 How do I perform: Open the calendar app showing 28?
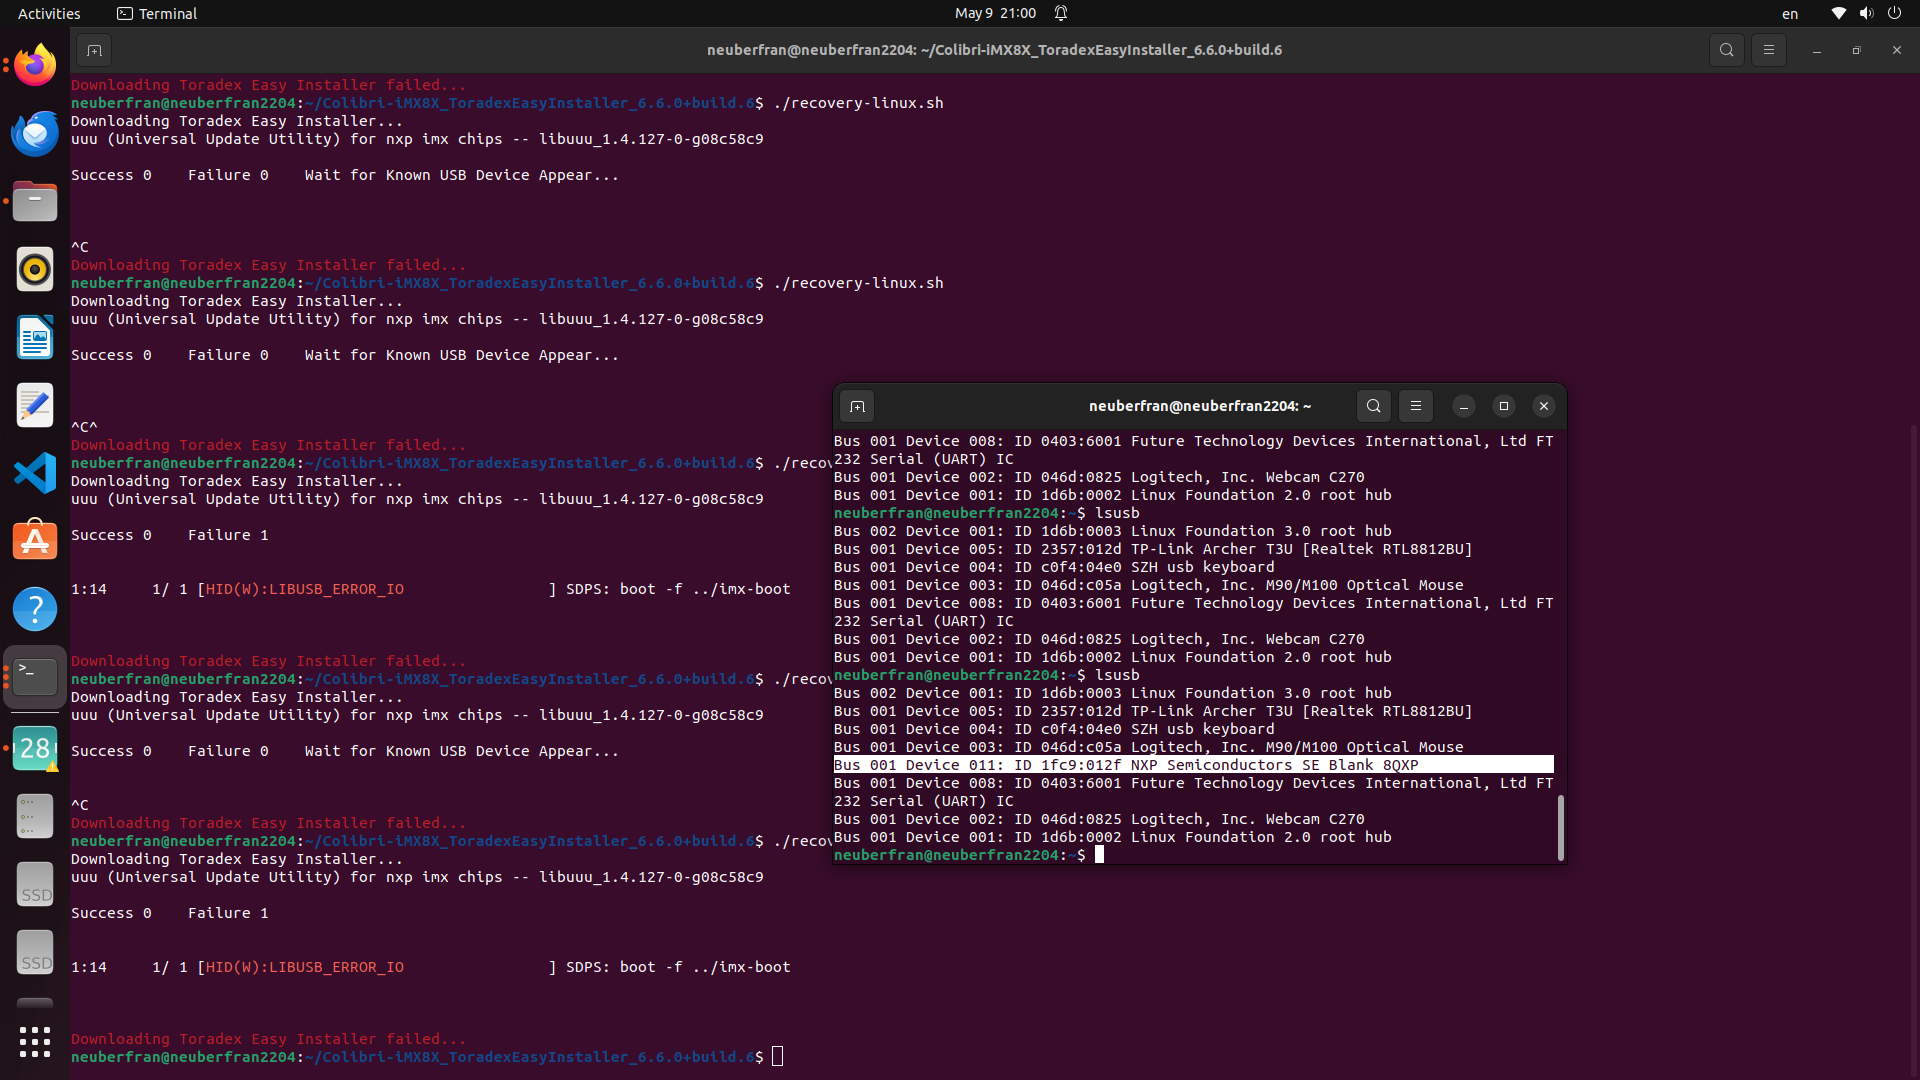point(35,748)
